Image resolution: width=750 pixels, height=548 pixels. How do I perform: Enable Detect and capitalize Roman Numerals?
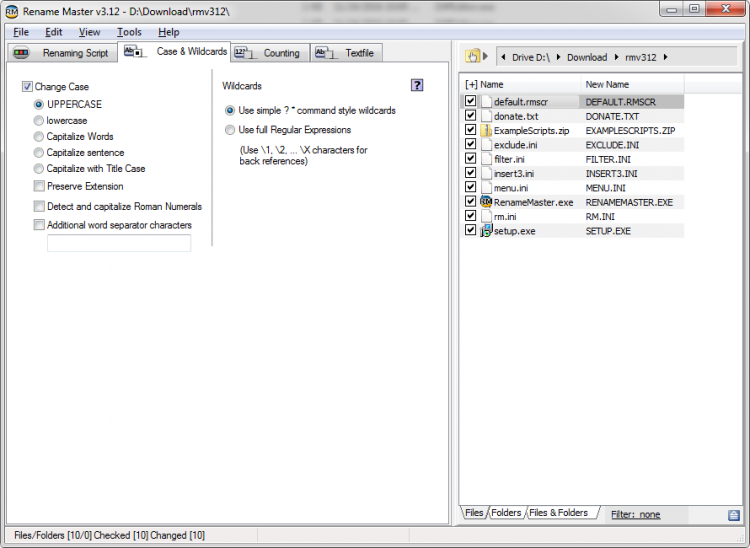tap(39, 206)
